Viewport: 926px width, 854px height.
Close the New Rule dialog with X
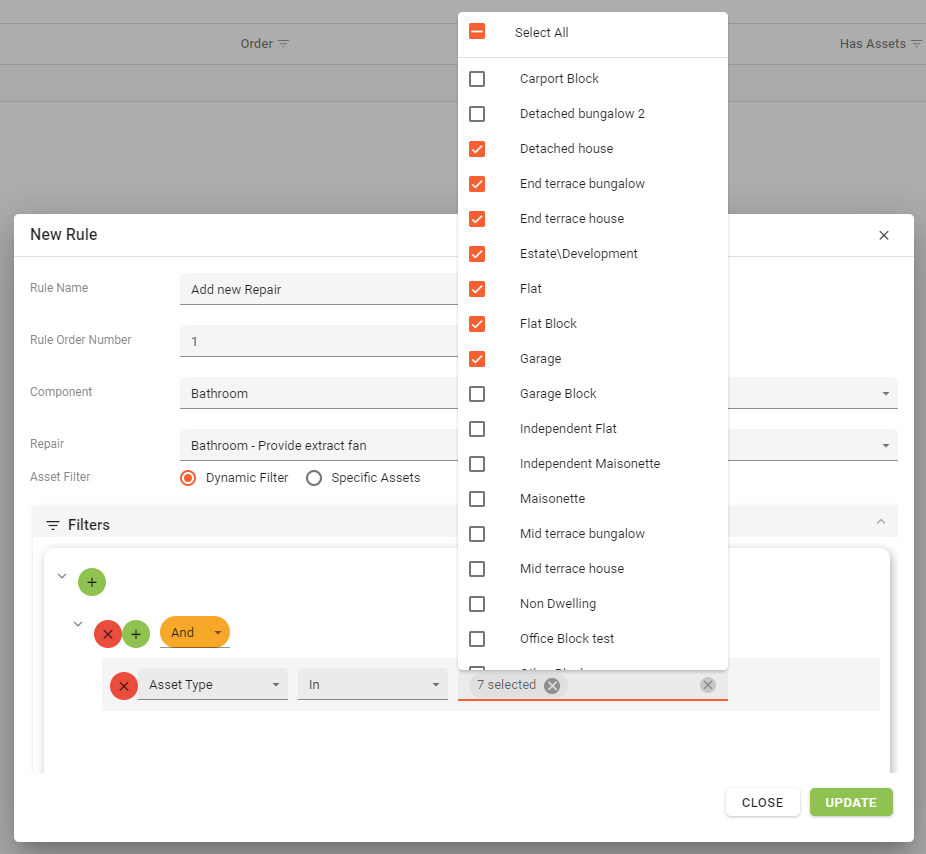[x=883, y=236]
